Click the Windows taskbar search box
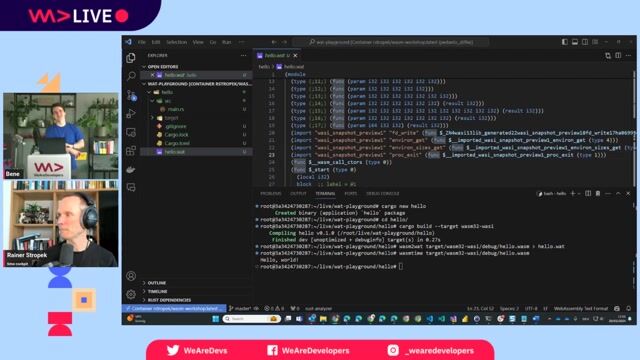 (x=251, y=319)
